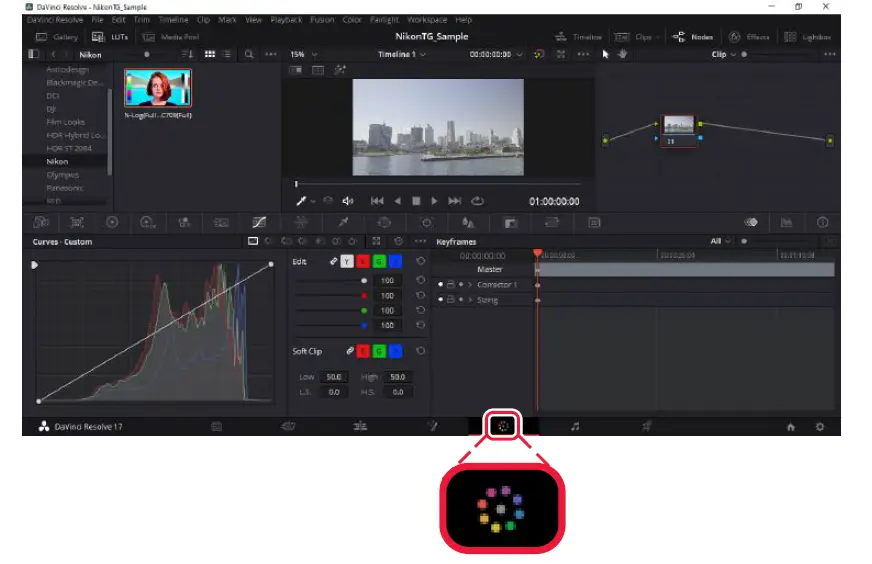Enable the Y channel curve button

coord(347,261)
